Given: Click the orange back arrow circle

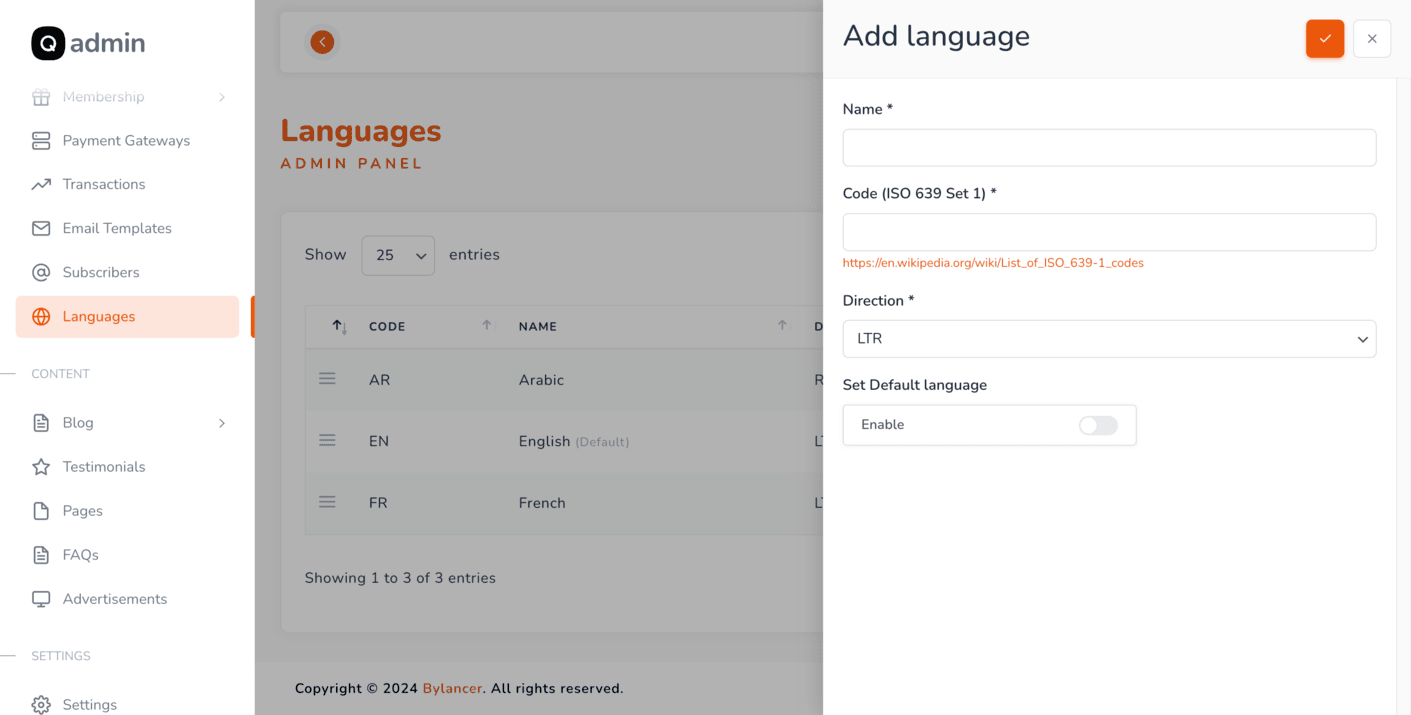Looking at the screenshot, I should [322, 42].
